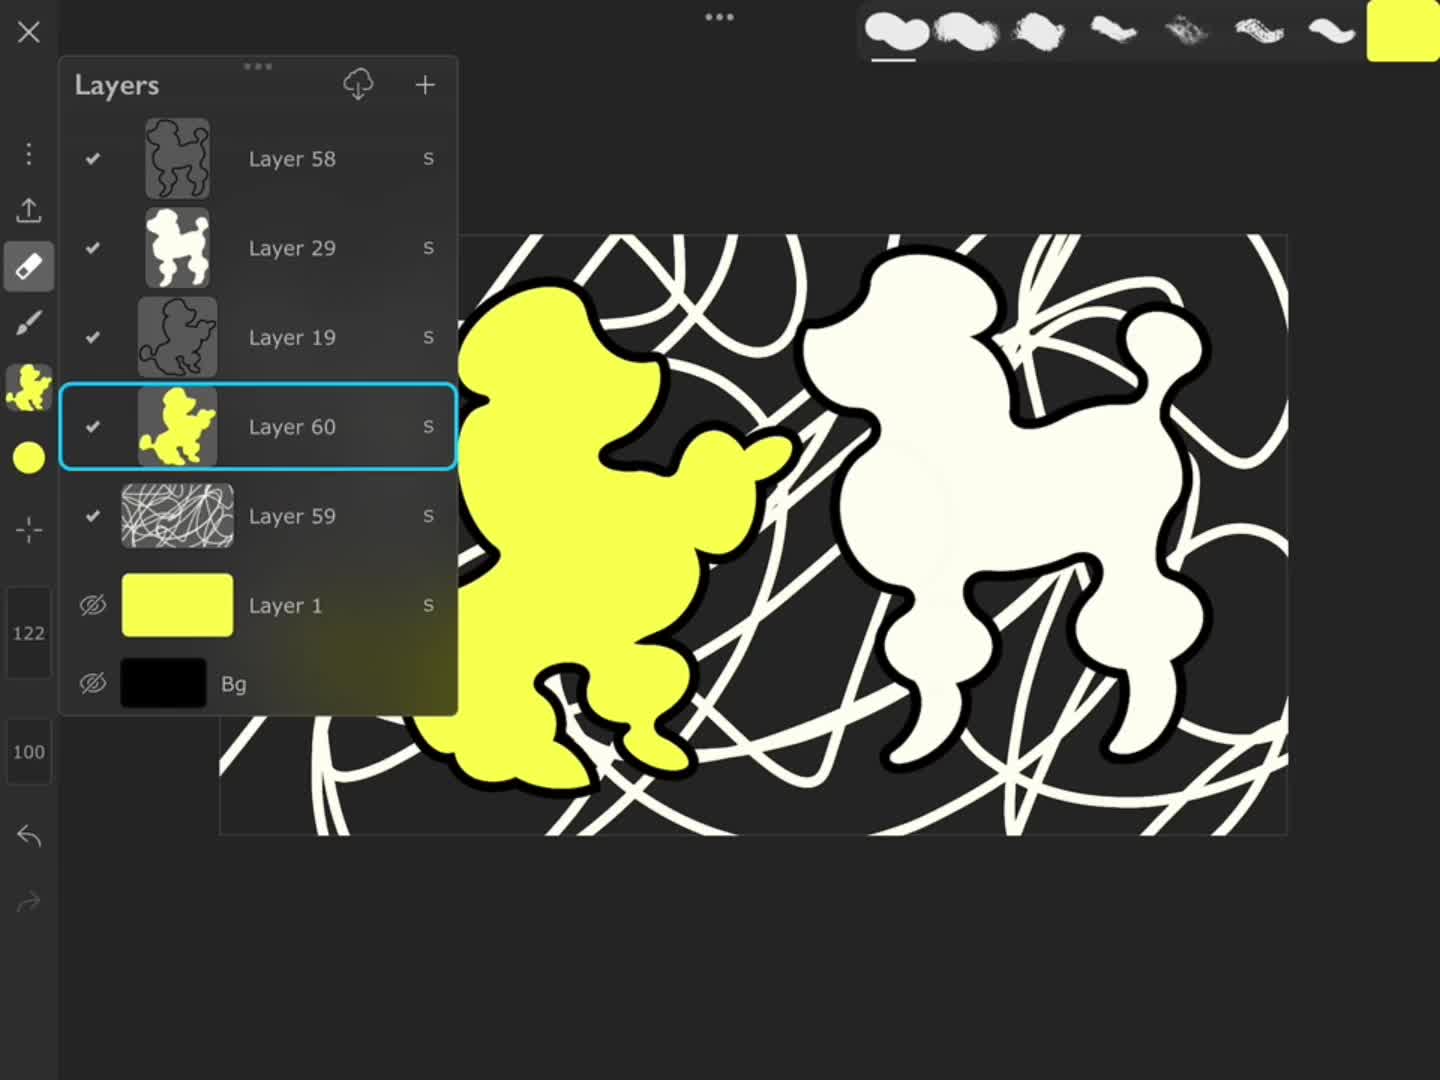Image resolution: width=1440 pixels, height=1080 pixels.
Task: Select the Layer 1 yellow fill thumbnail
Action: [178, 605]
